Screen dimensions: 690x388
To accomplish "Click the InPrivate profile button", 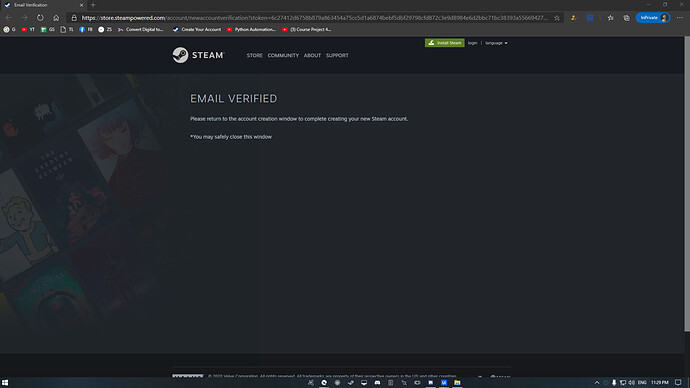I will [653, 18].
